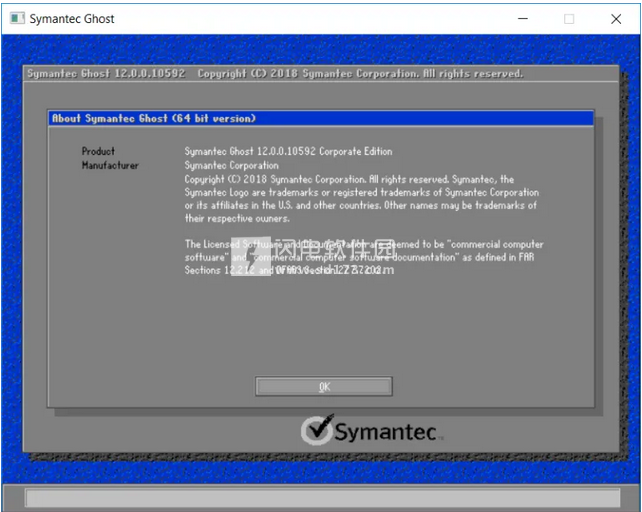
Task: Click the Symantec checkmark logo
Action: [317, 429]
